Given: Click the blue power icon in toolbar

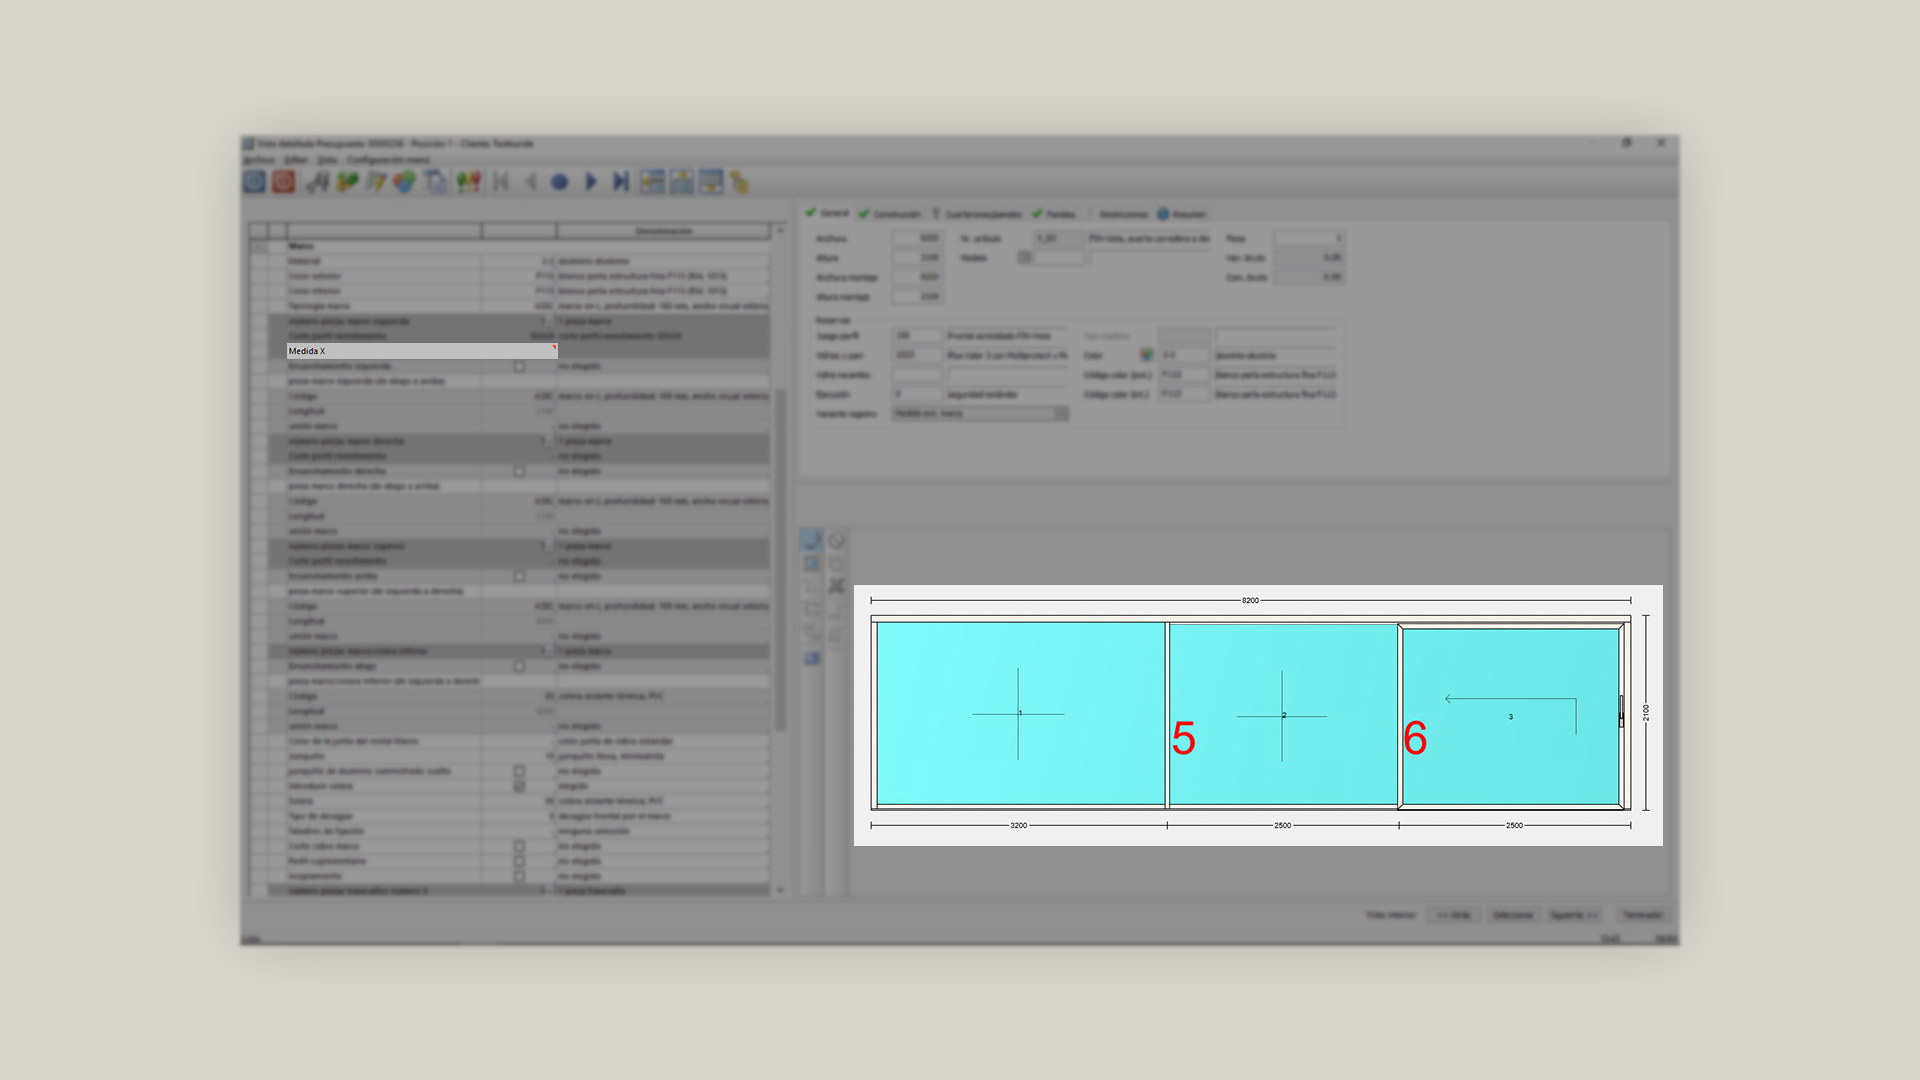Looking at the screenshot, I should 254,182.
